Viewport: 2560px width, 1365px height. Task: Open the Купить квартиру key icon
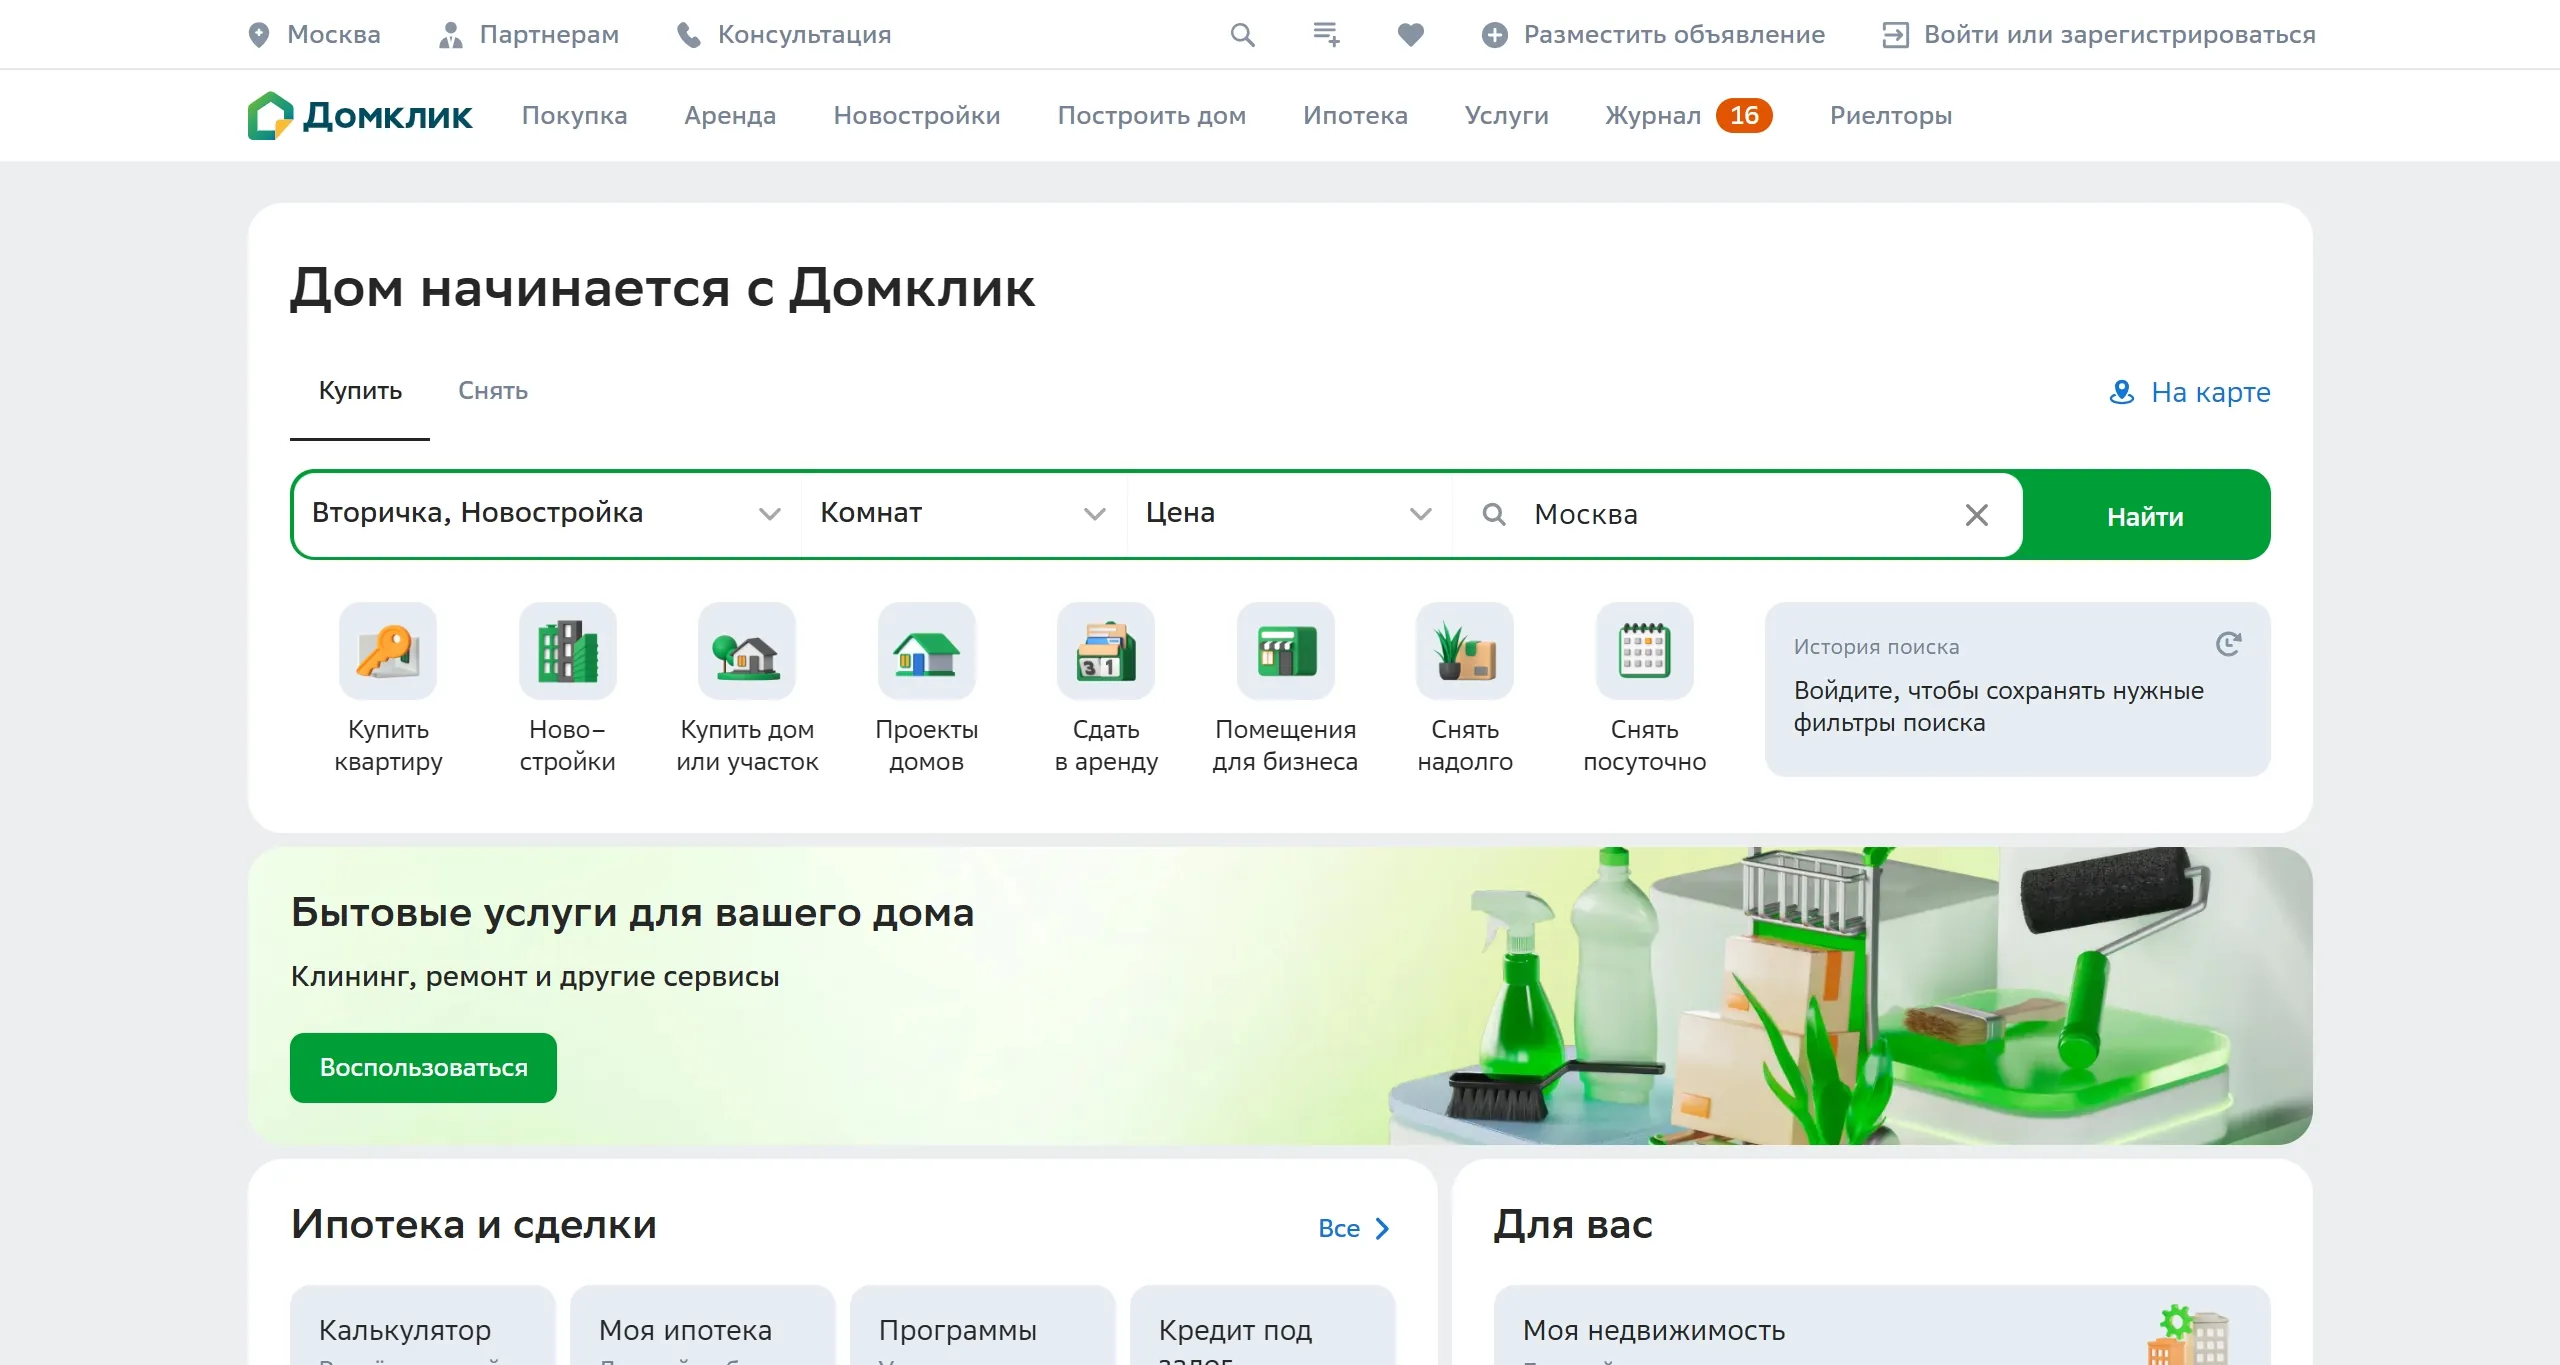point(388,651)
